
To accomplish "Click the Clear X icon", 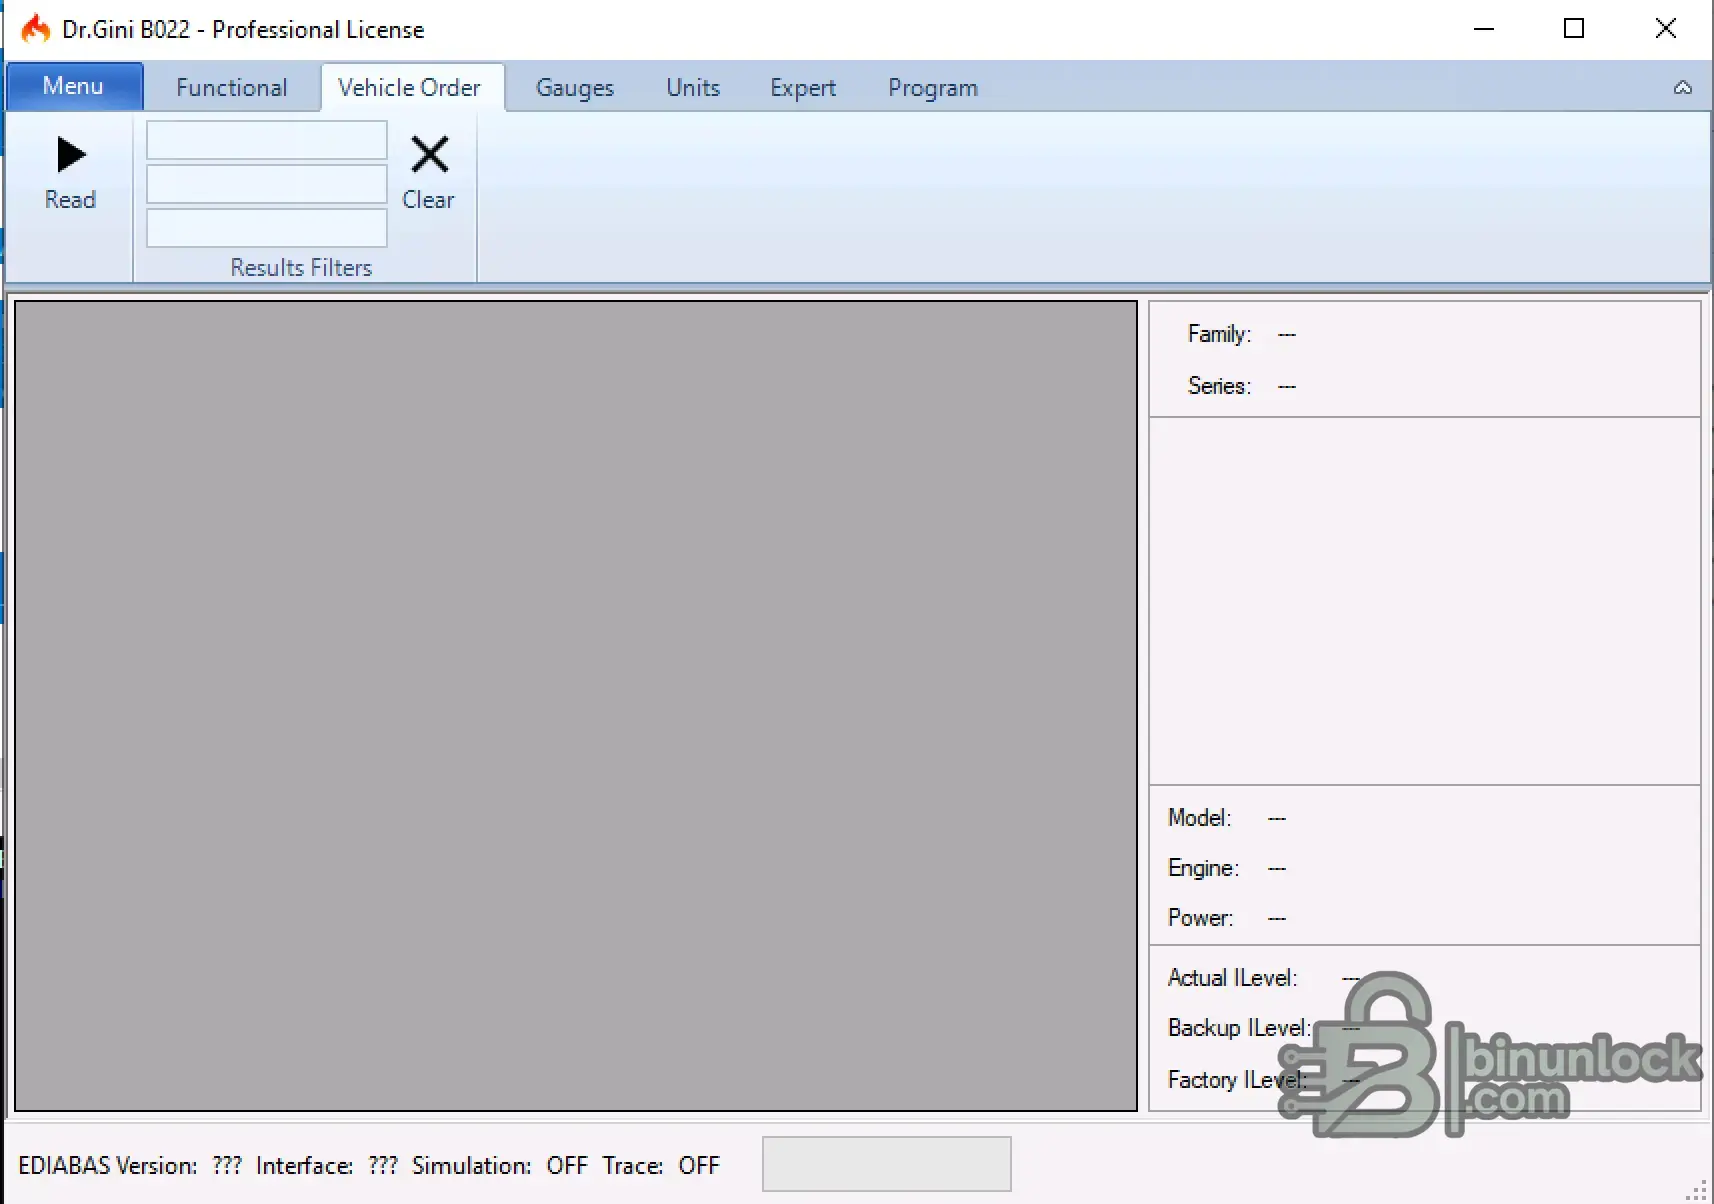I will click(x=430, y=155).
